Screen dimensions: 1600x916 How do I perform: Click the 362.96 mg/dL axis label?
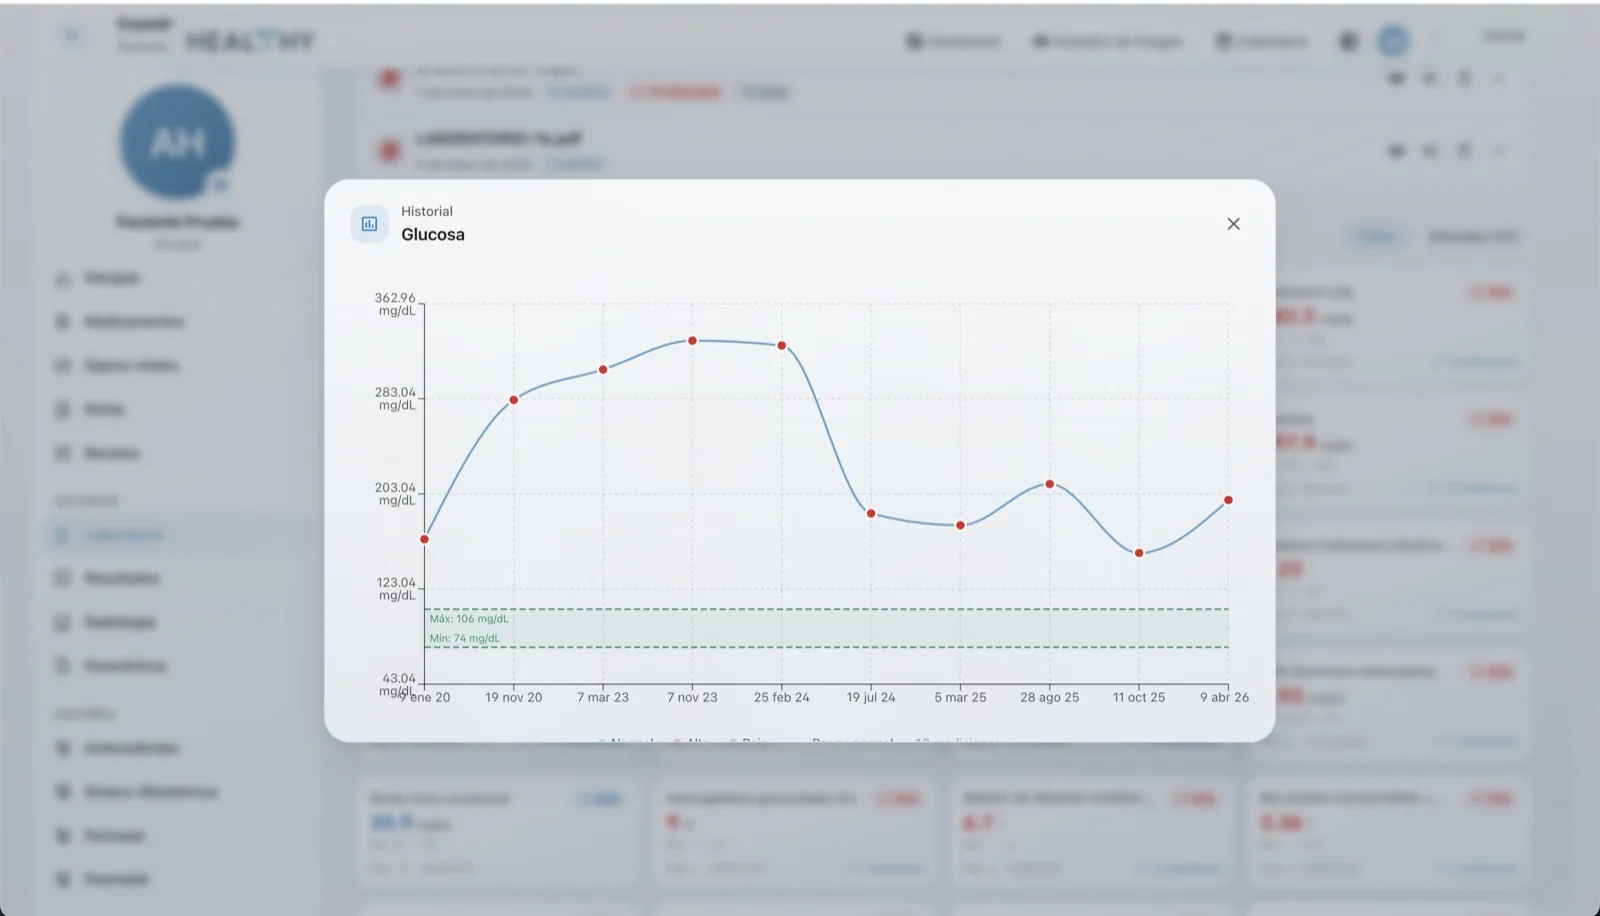coord(395,304)
